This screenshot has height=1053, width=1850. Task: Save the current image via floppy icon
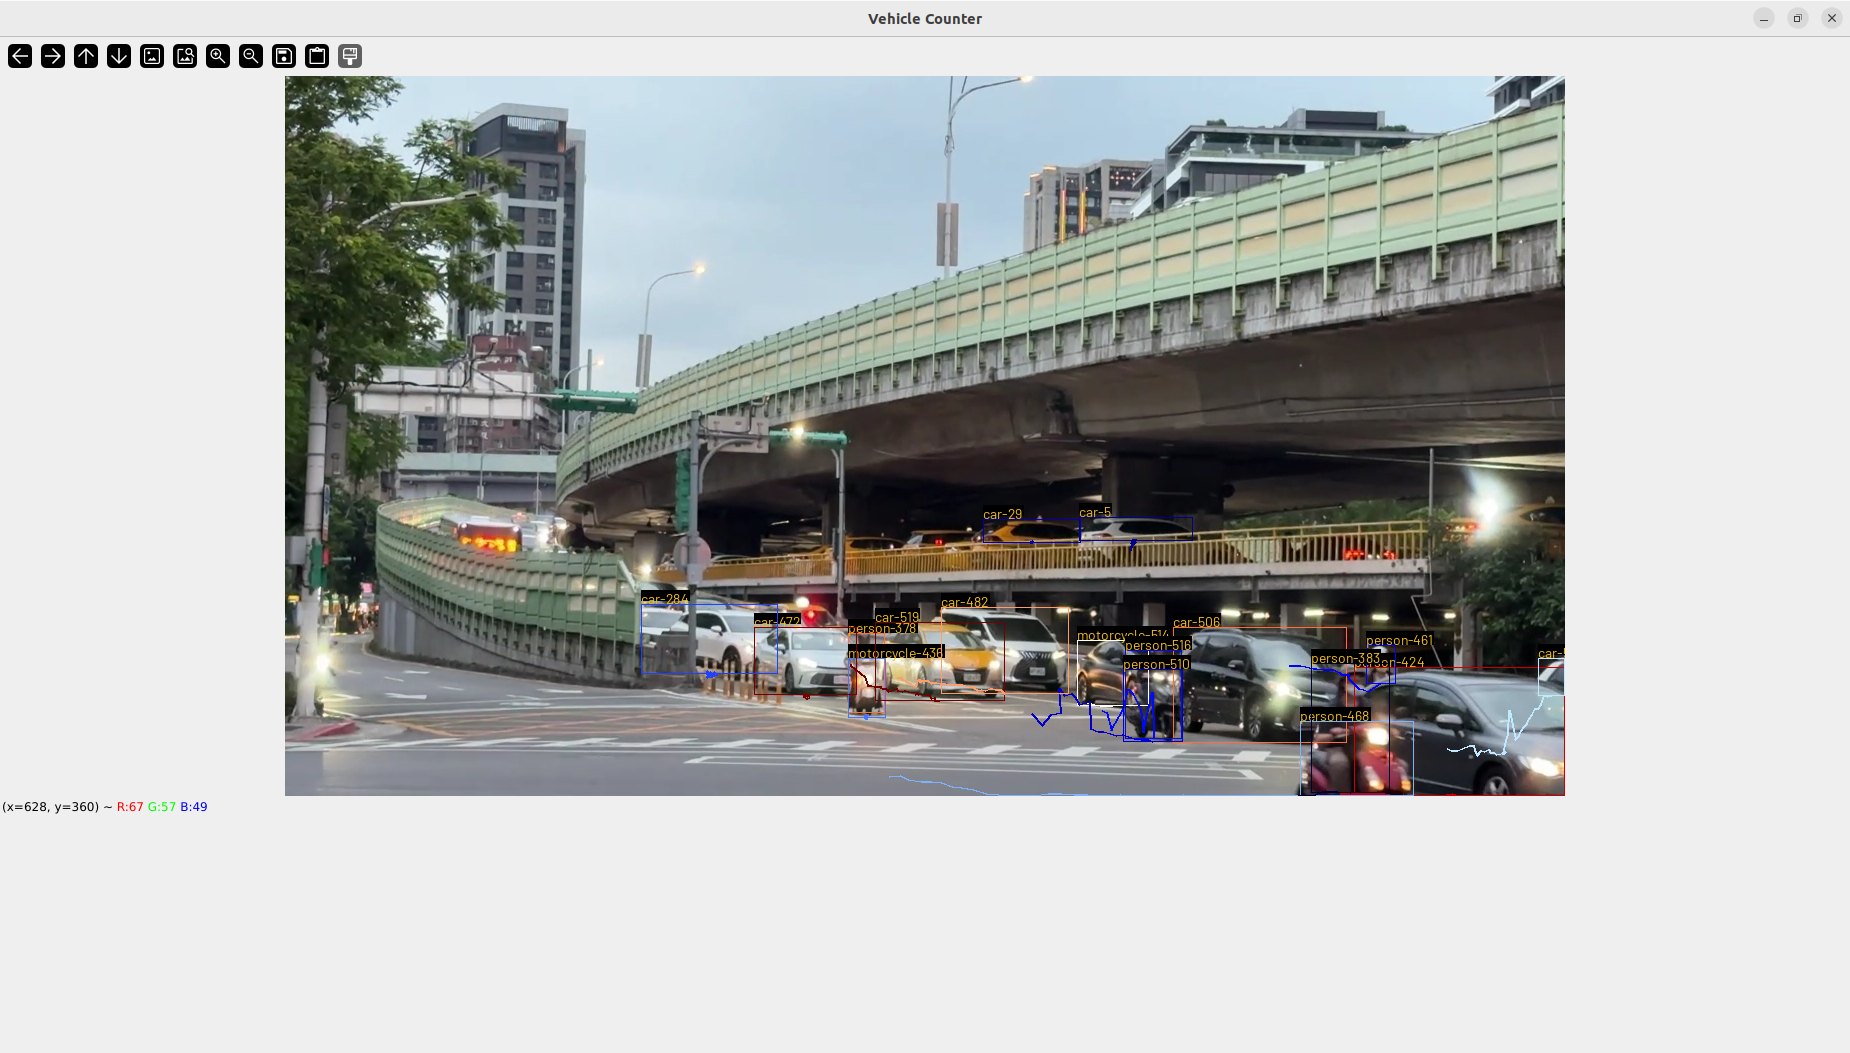284,56
